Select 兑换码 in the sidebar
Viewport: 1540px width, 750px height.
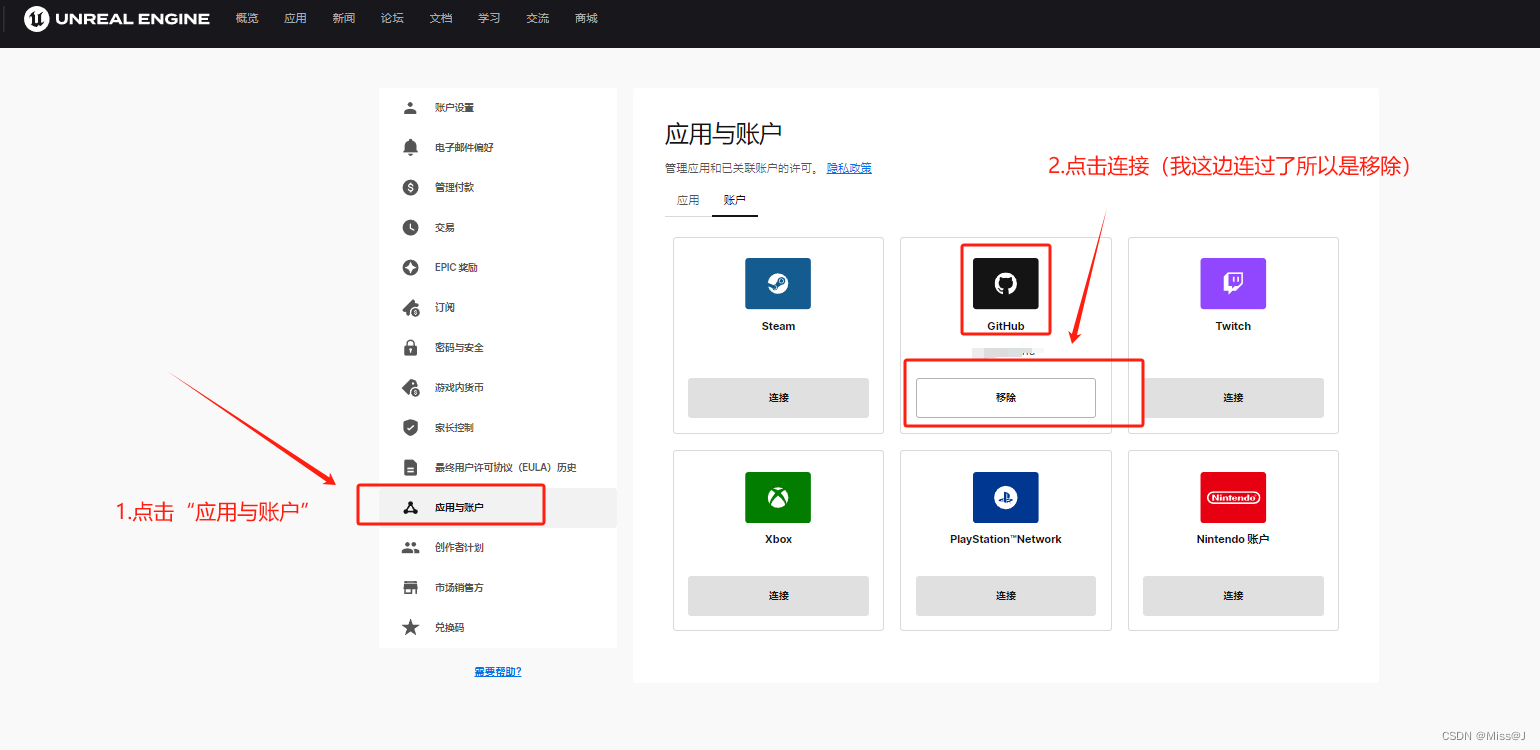click(498, 627)
